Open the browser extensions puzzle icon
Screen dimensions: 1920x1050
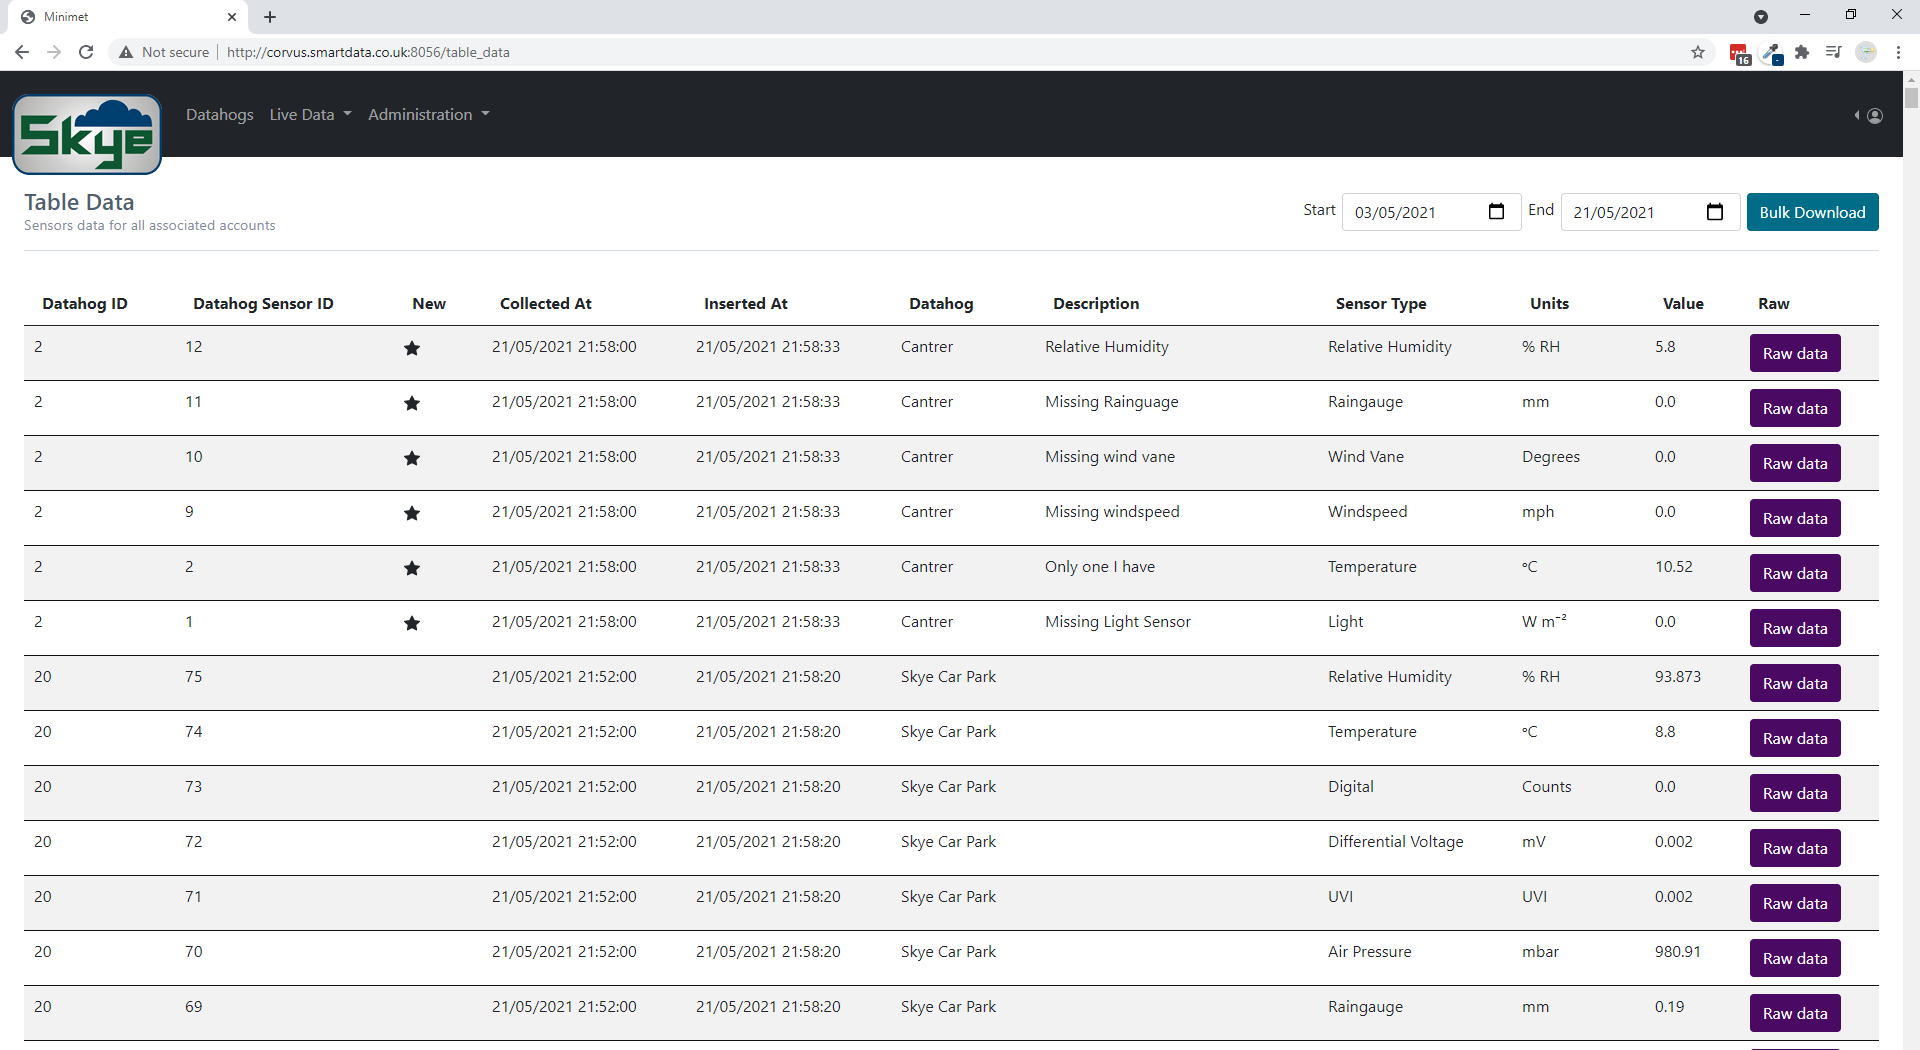[x=1802, y=52]
